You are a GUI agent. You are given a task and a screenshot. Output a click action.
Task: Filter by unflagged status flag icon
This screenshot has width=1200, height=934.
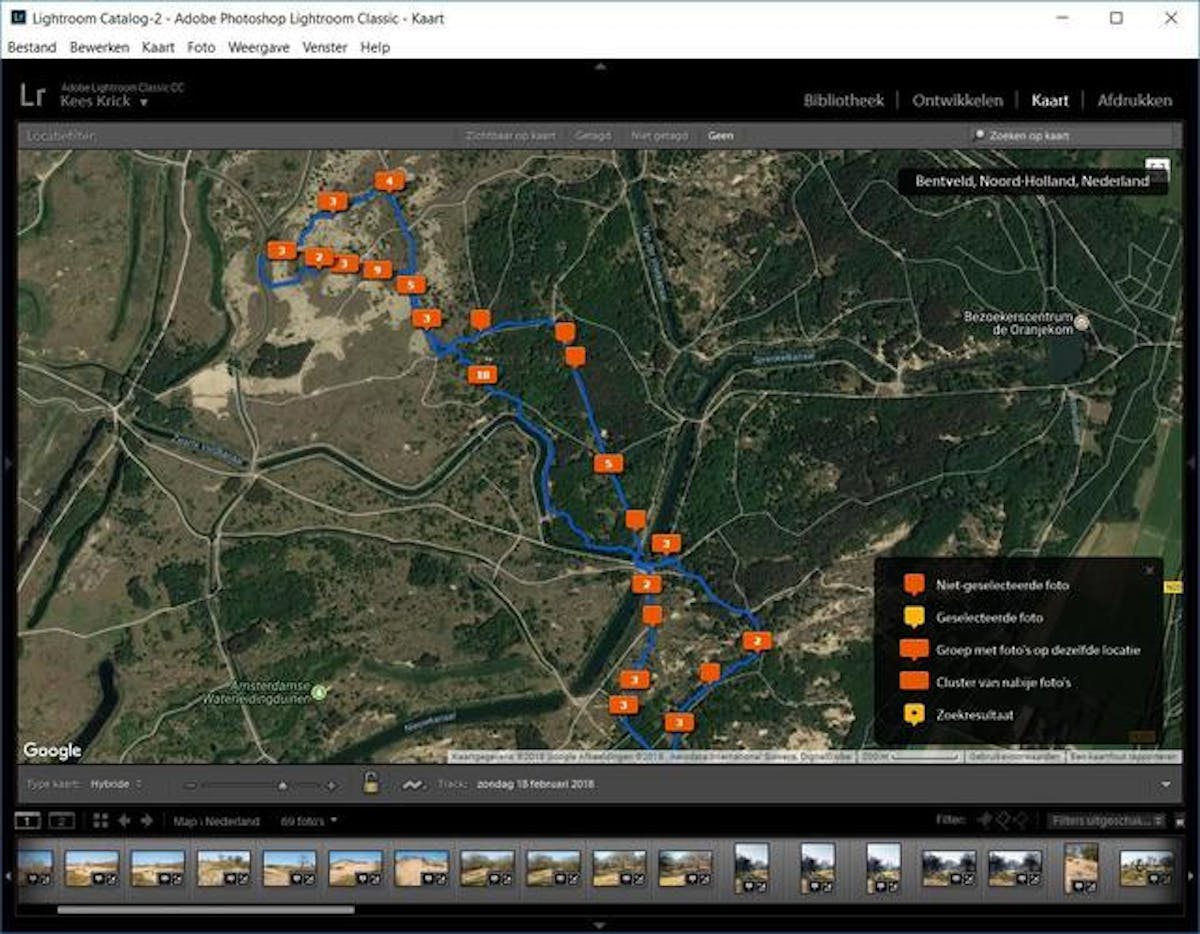point(1004,821)
